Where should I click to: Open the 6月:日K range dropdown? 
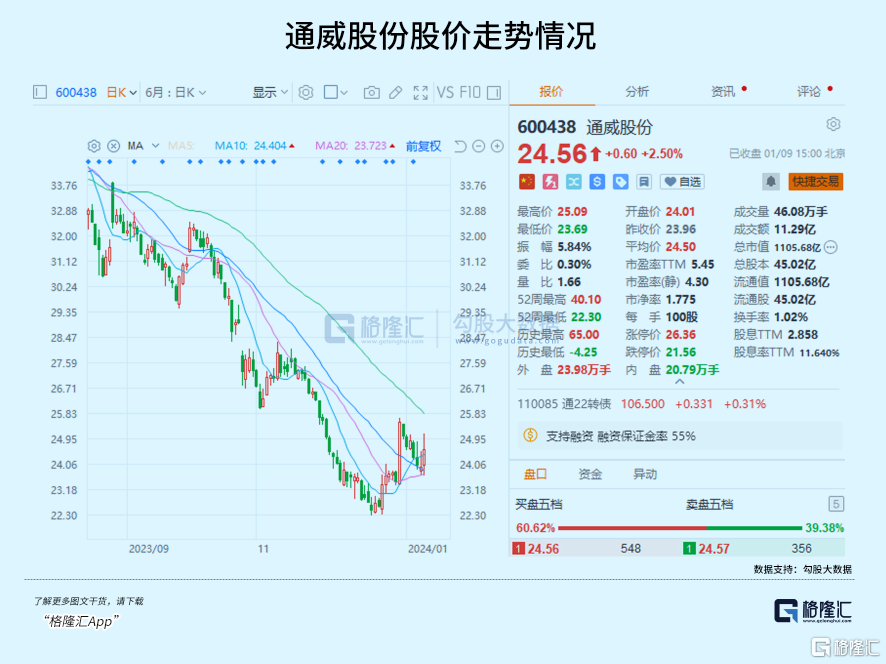point(176,92)
